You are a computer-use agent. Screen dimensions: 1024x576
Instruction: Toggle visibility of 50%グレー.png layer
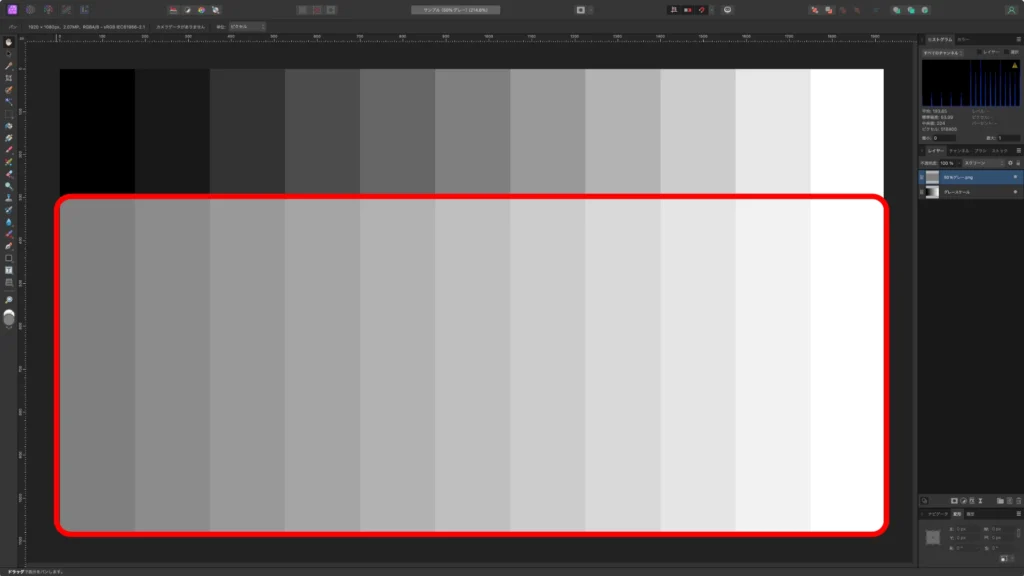(1015, 177)
